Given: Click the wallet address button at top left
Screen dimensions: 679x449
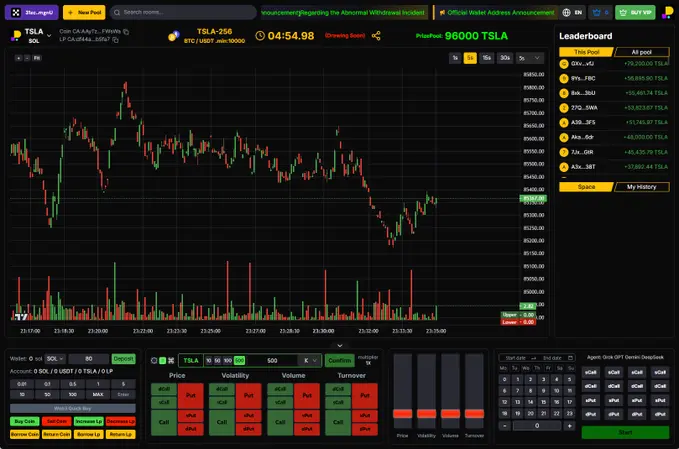Looking at the screenshot, I should (32, 13).
